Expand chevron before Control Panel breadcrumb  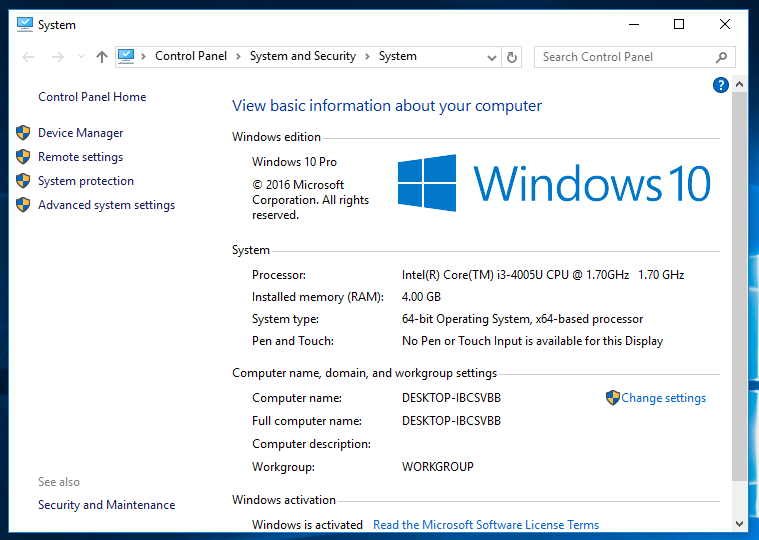143,57
